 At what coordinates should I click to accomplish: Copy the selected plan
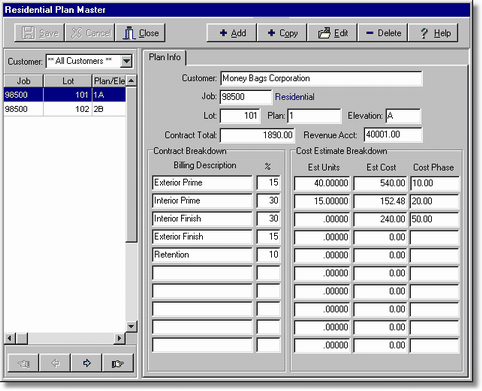tap(282, 33)
